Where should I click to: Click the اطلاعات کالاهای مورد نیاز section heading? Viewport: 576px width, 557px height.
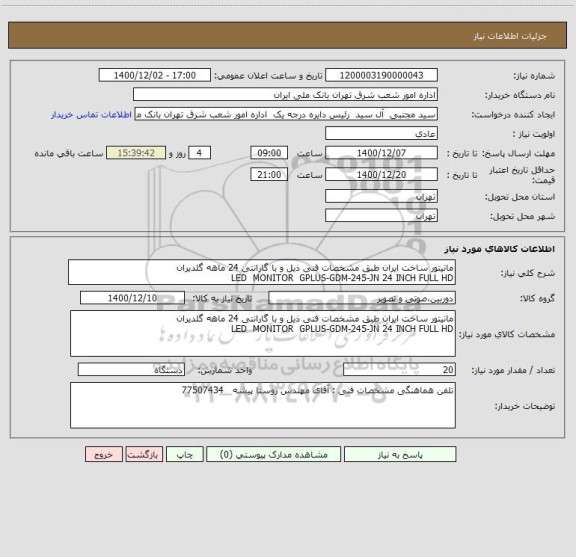[x=500, y=249]
